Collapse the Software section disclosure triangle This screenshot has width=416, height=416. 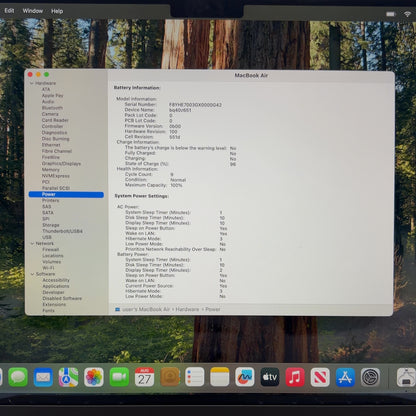[x=32, y=274]
